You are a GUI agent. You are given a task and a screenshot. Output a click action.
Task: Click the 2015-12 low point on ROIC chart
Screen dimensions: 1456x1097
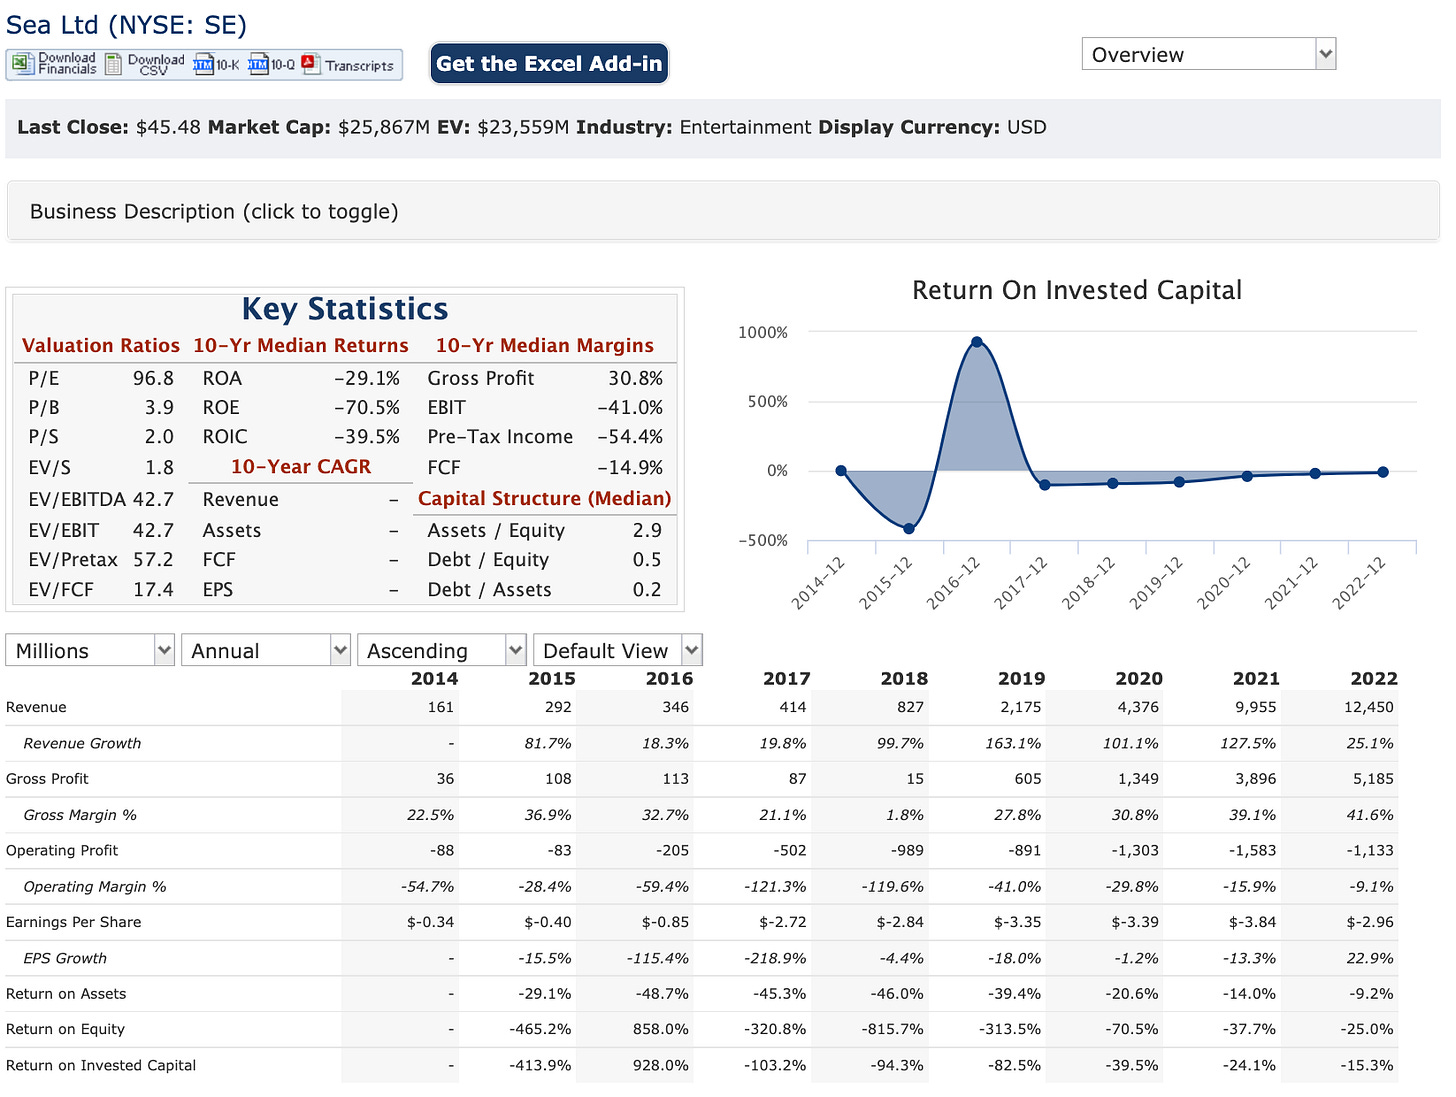pyautogui.click(x=909, y=528)
